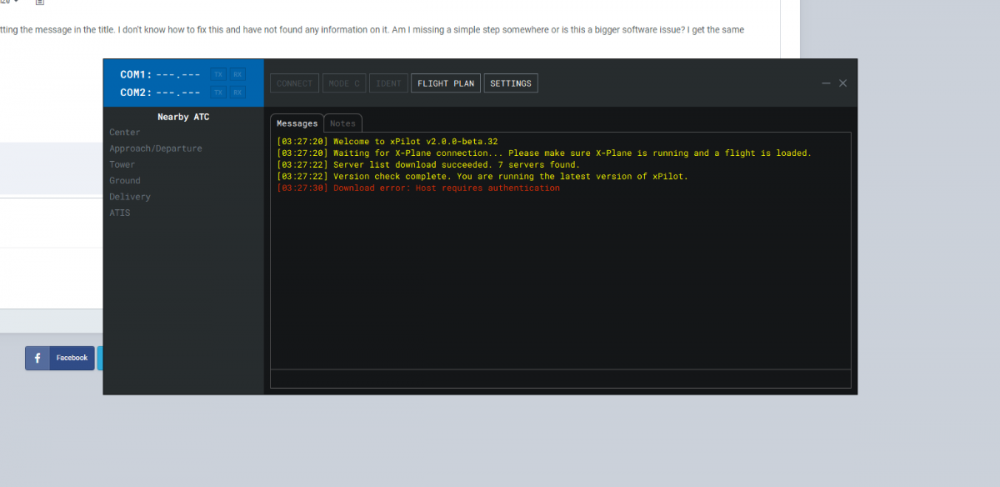Open xPilot SETTINGS

coord(511,83)
